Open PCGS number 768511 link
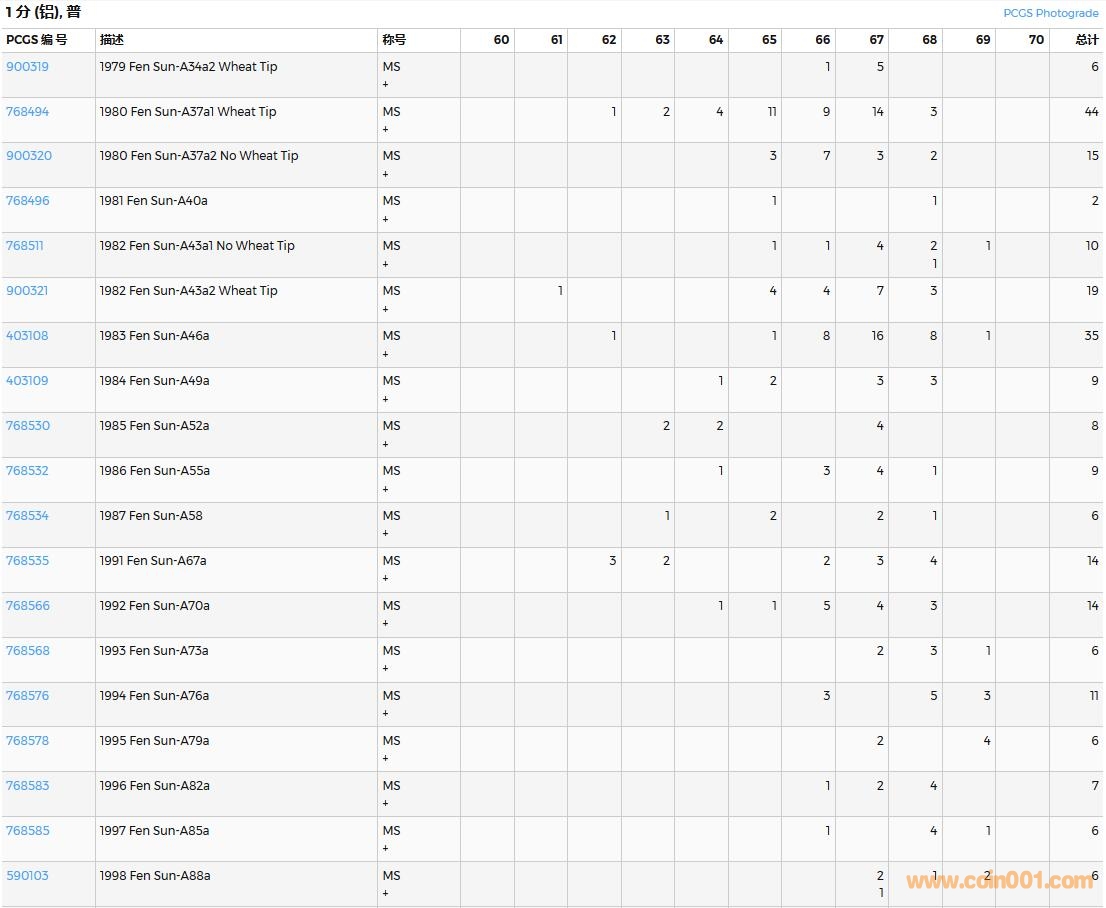The height and width of the screenshot is (908, 1106). (x=25, y=246)
